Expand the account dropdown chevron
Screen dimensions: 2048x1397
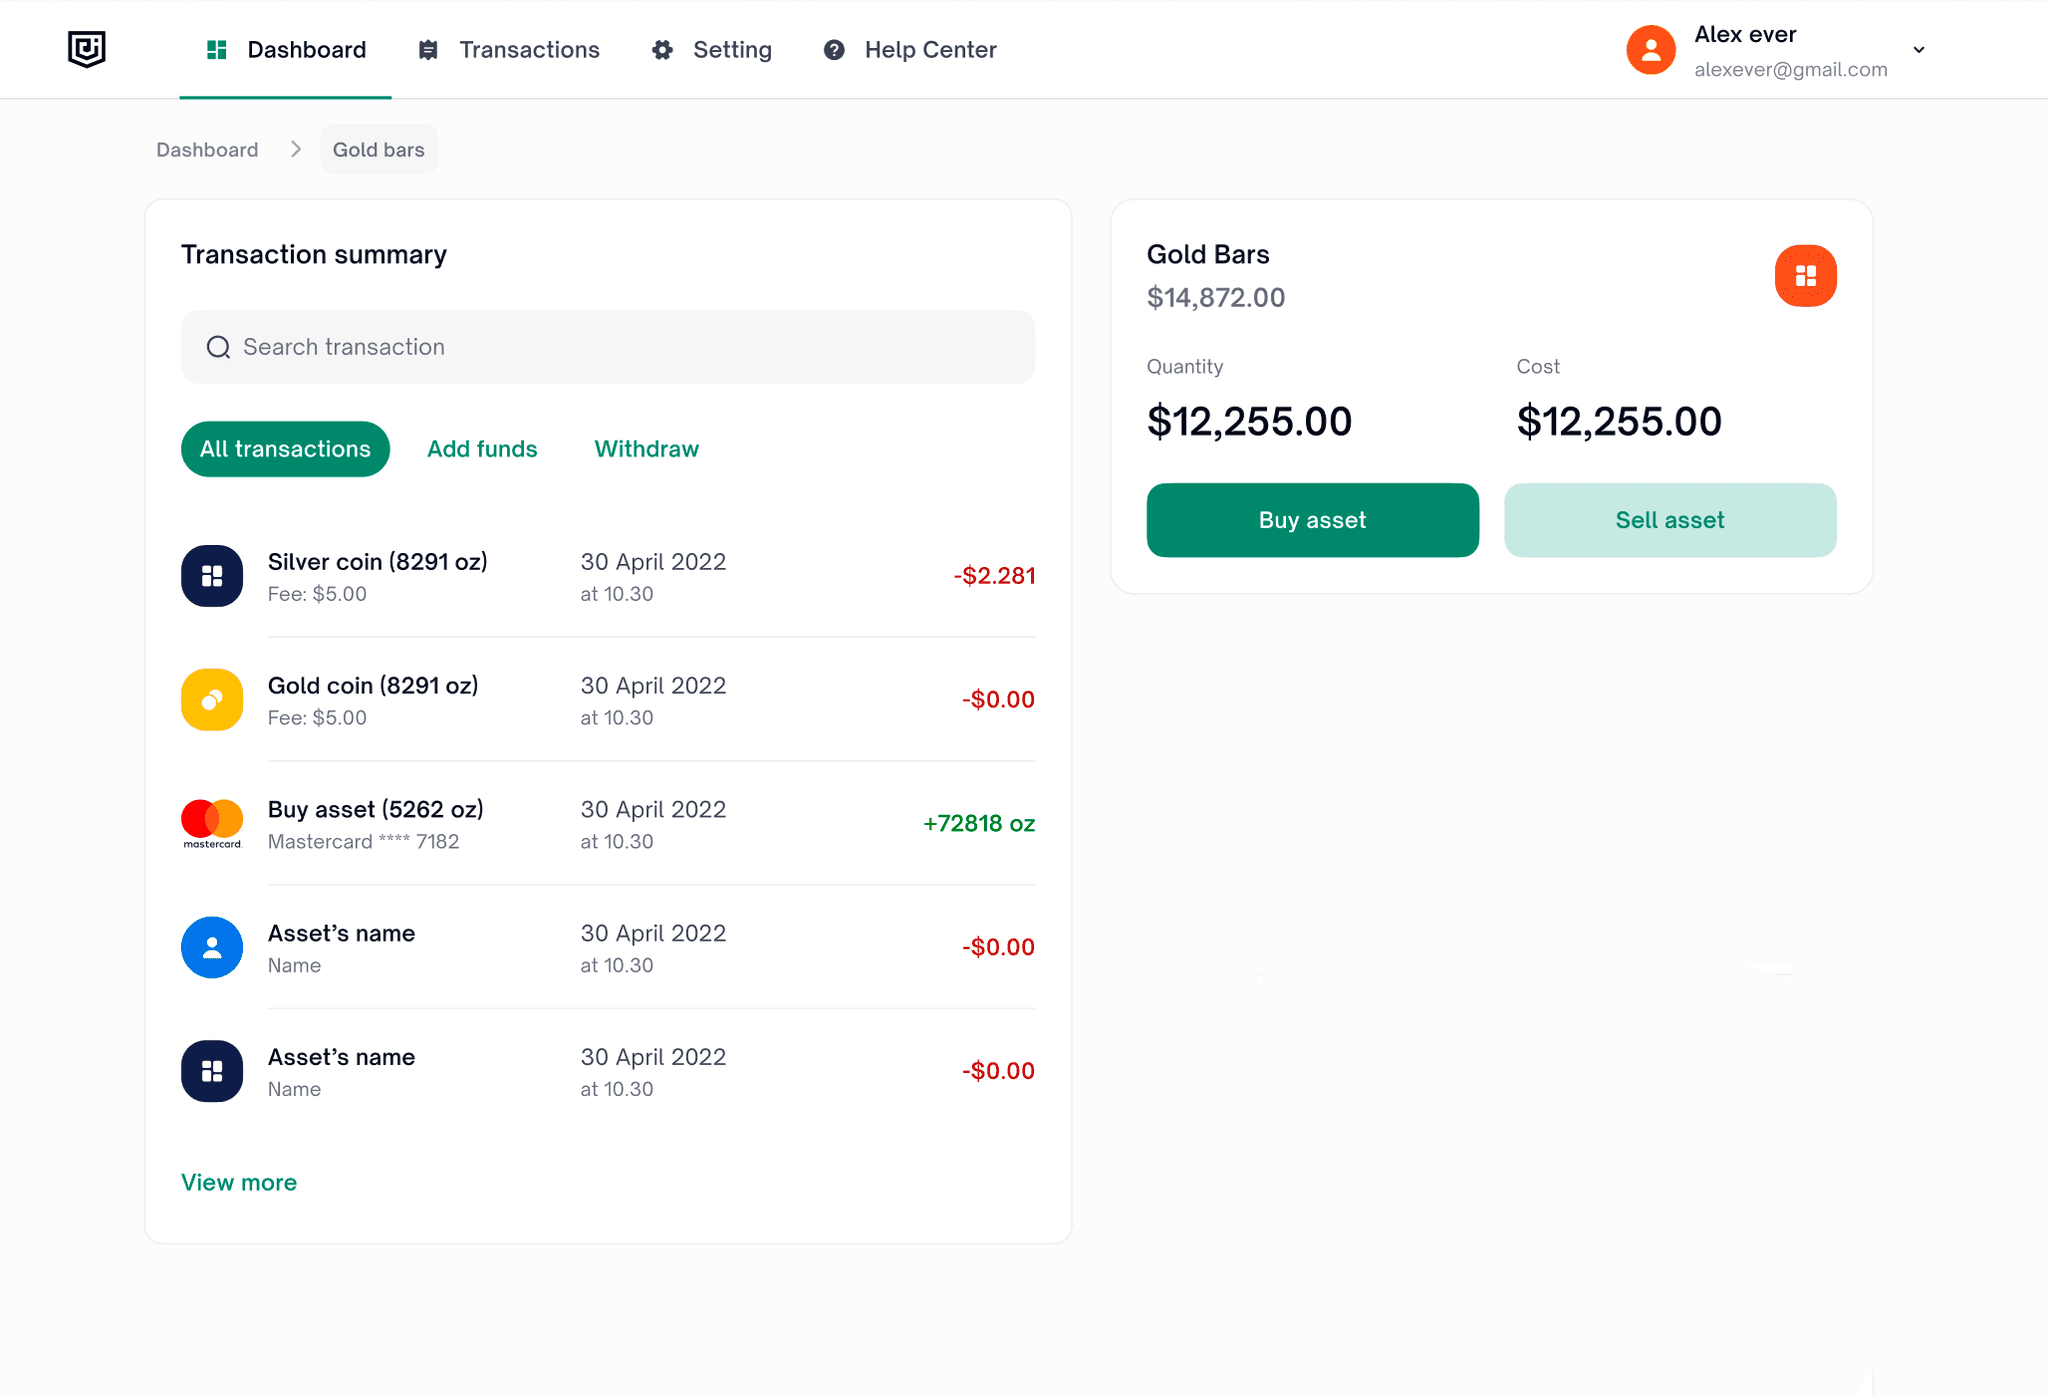(x=1919, y=49)
